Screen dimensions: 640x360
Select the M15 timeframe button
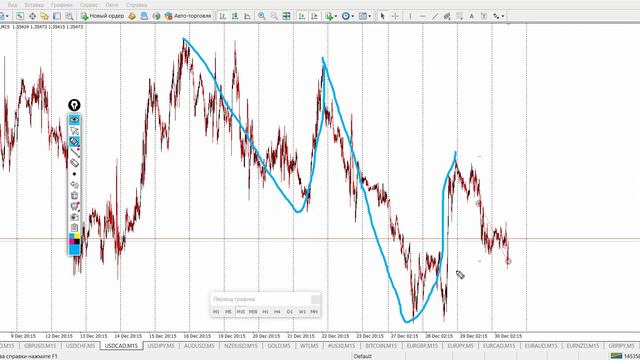(x=241, y=312)
